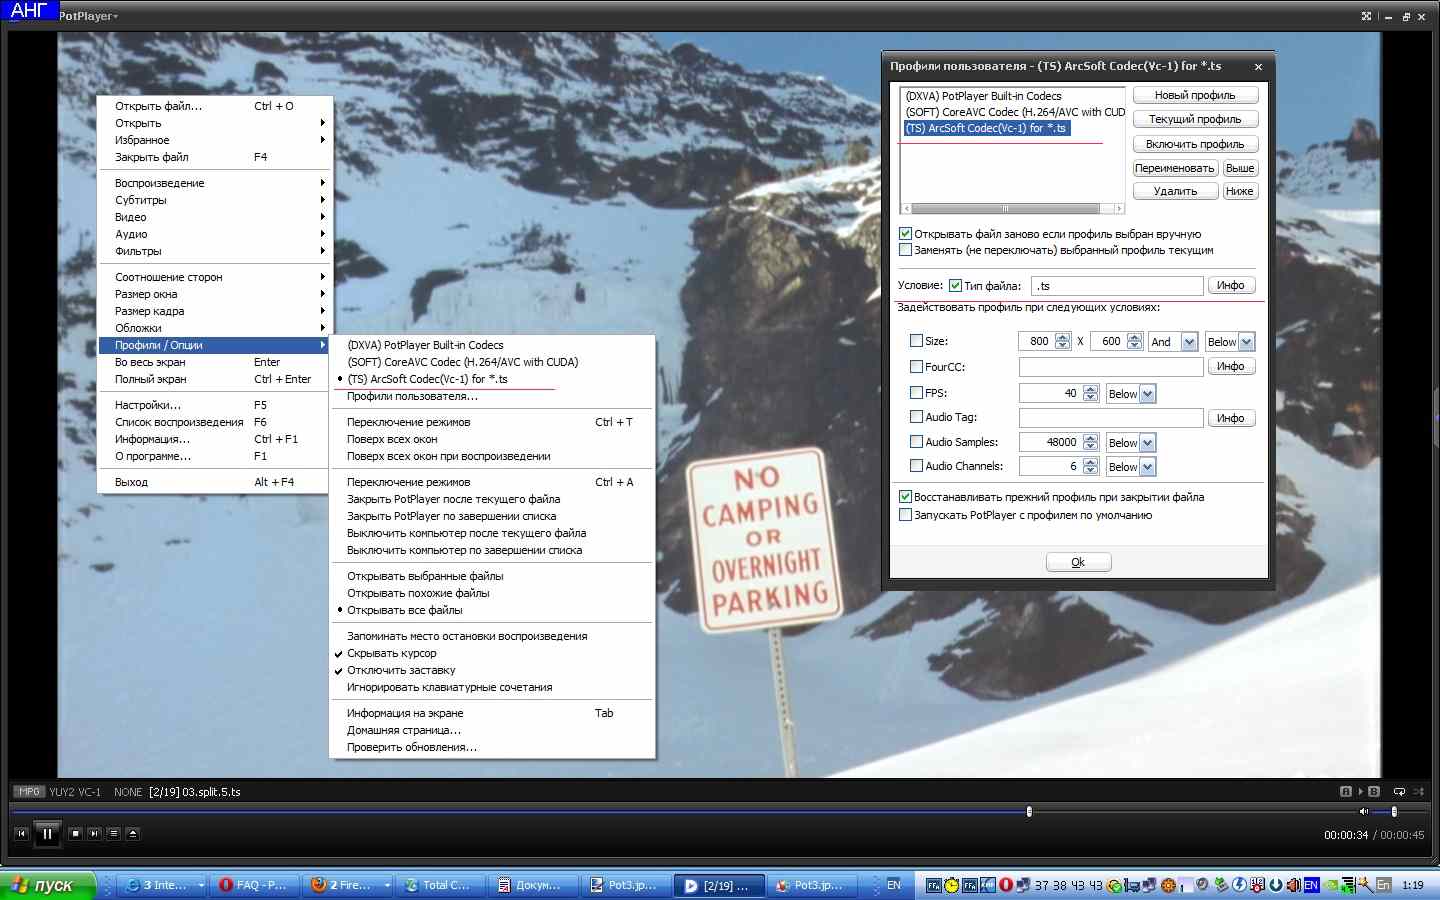Set A-B repeat start point A
Viewport: 1440px width, 900px height.
tap(1346, 791)
